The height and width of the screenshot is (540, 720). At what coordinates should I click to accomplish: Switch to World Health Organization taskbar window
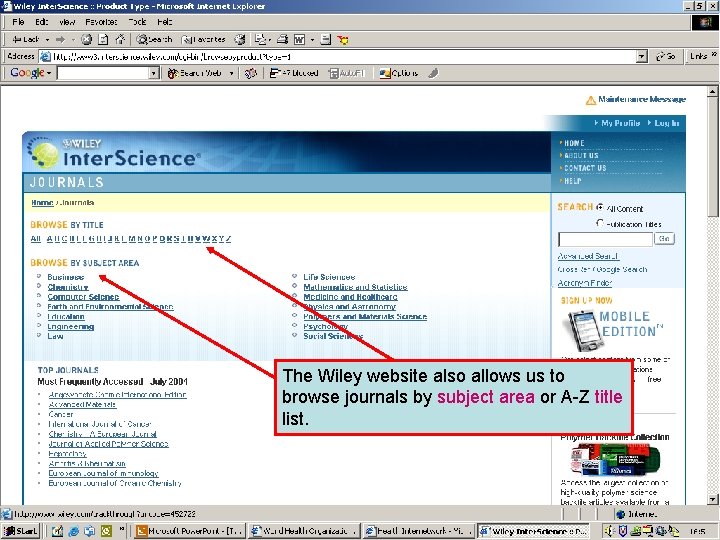coord(304,531)
